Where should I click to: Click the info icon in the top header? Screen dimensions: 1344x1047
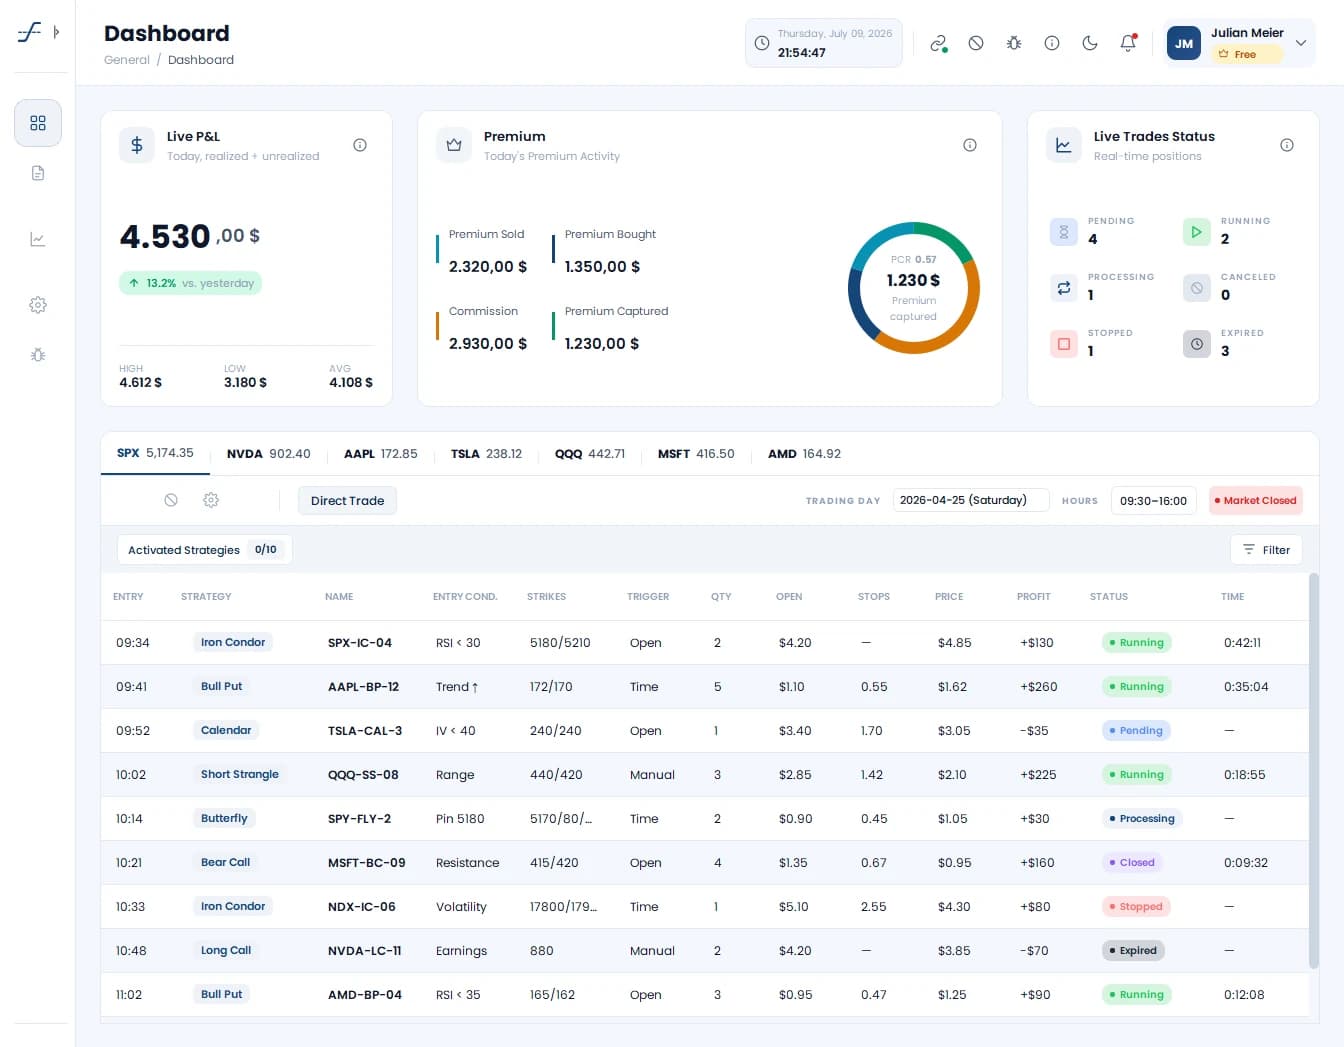[x=1052, y=43]
